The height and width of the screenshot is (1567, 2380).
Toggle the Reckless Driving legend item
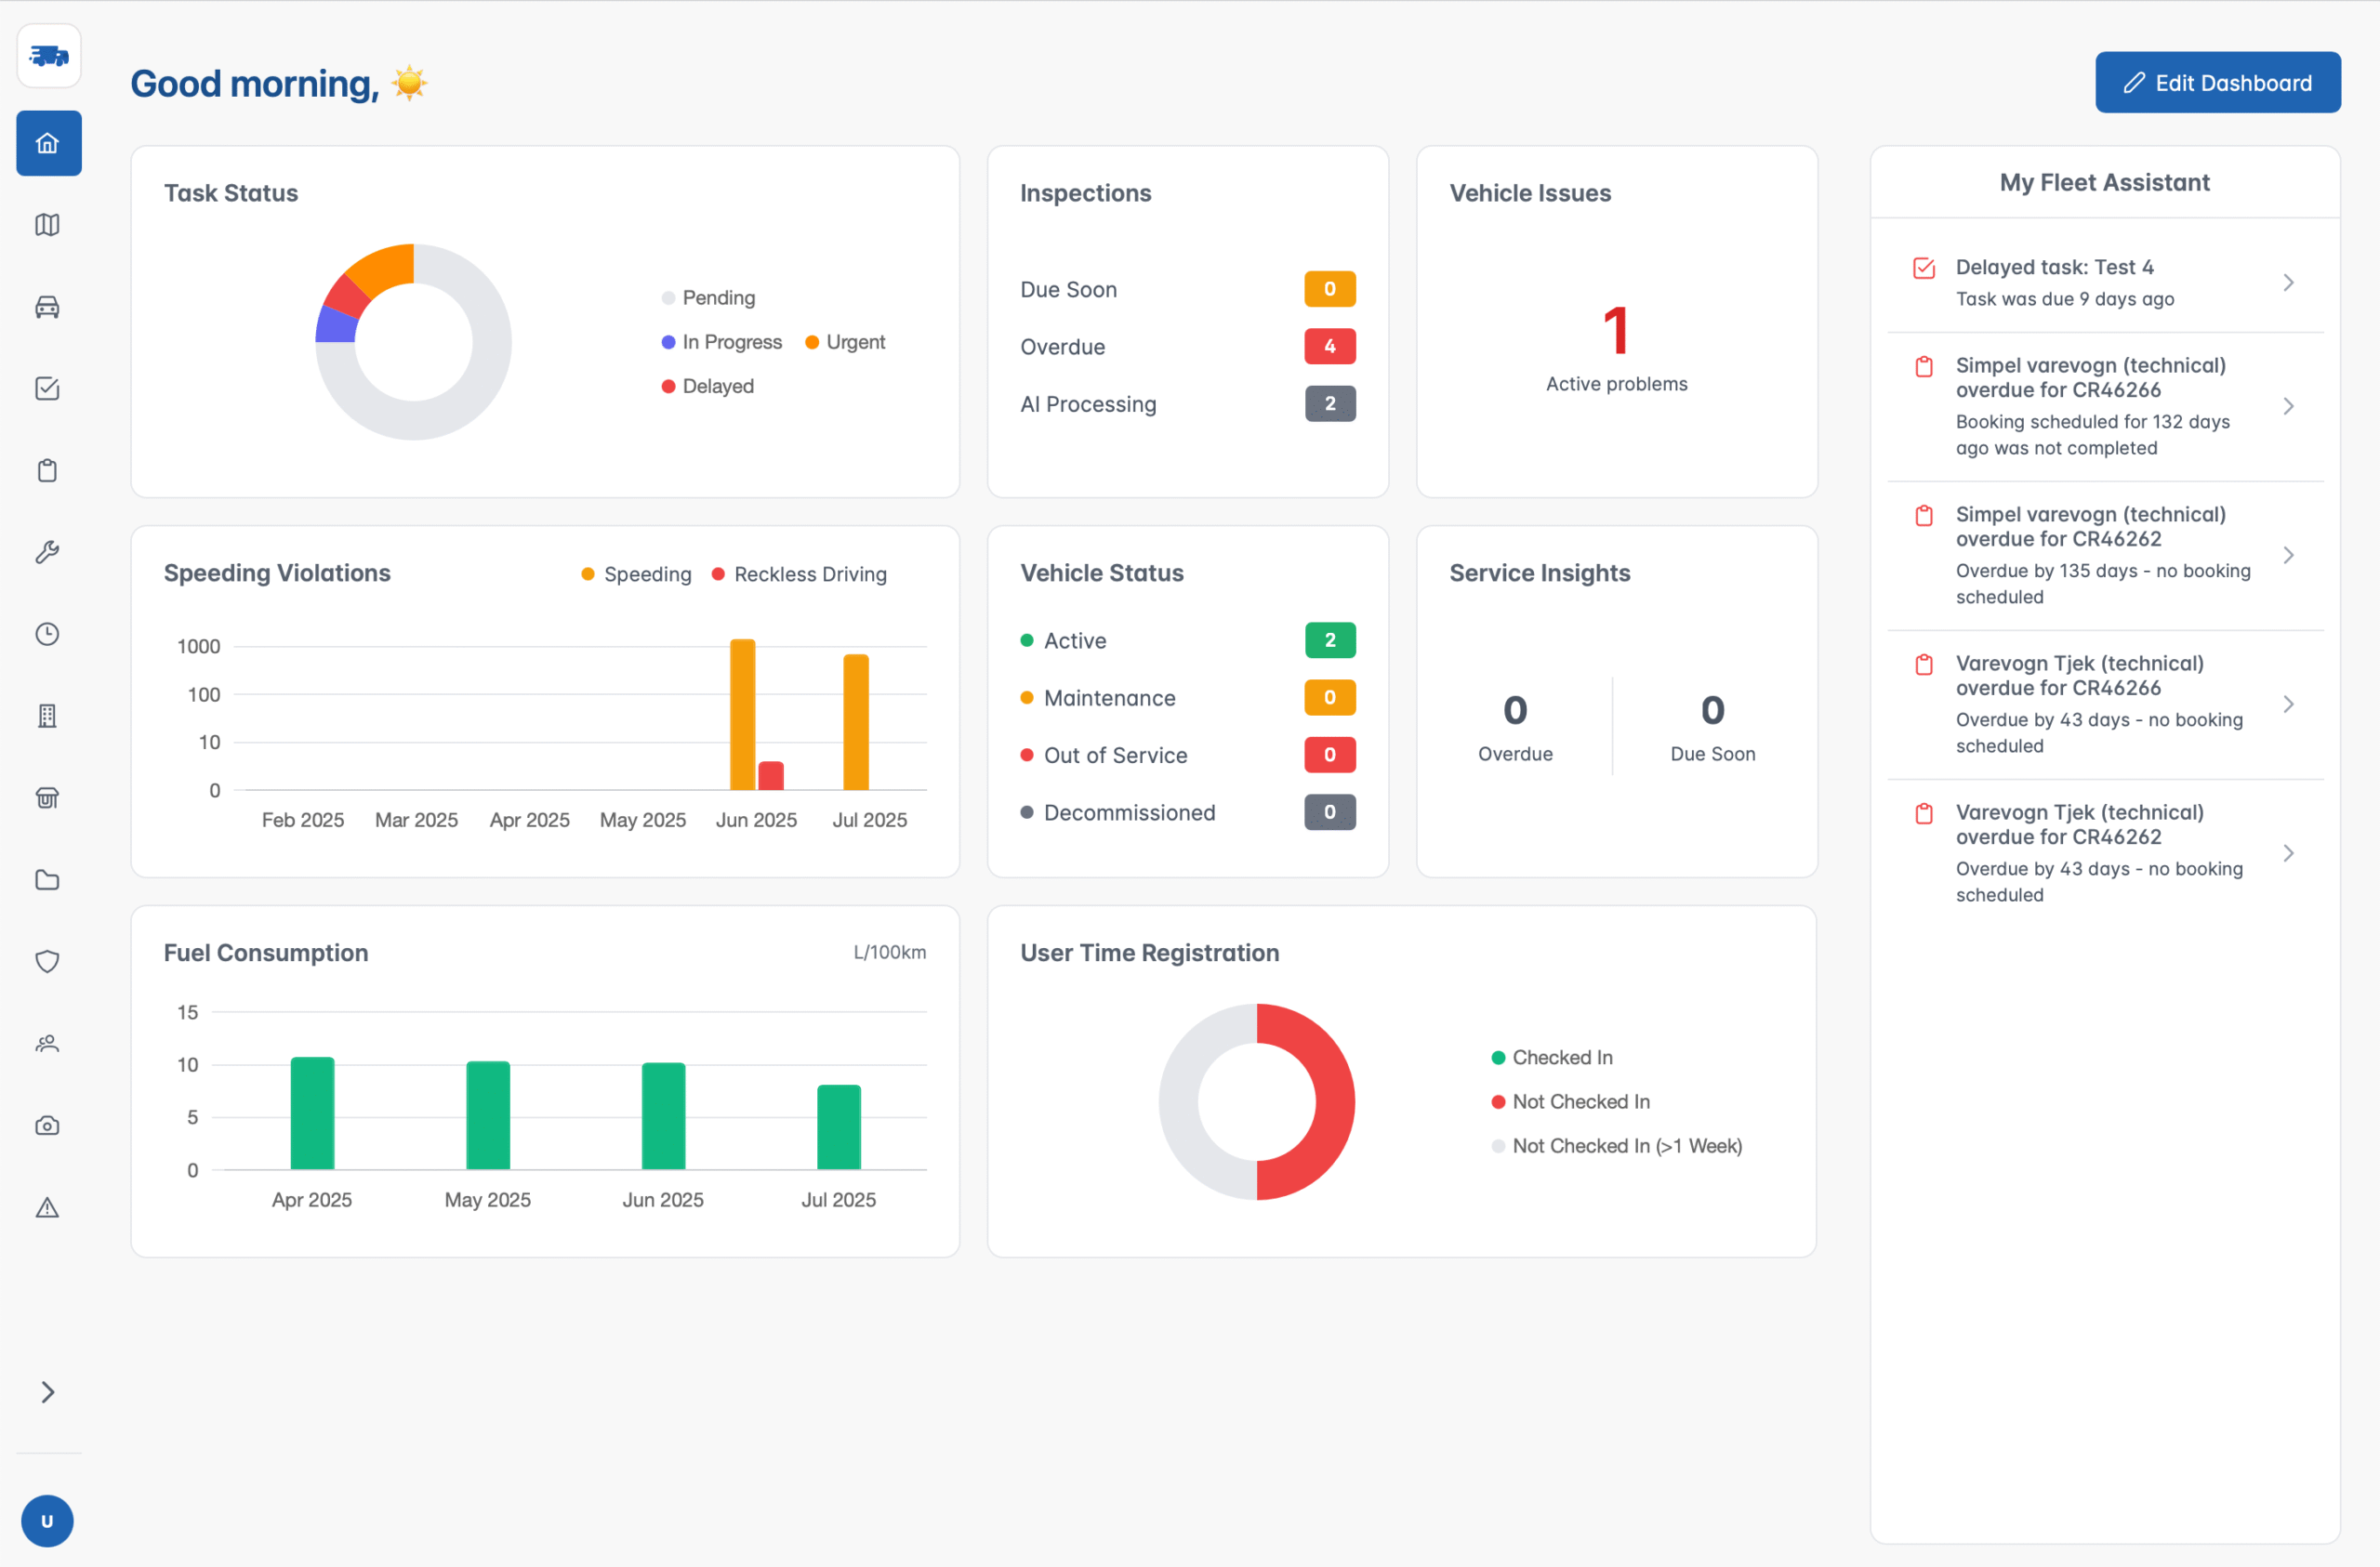point(799,573)
